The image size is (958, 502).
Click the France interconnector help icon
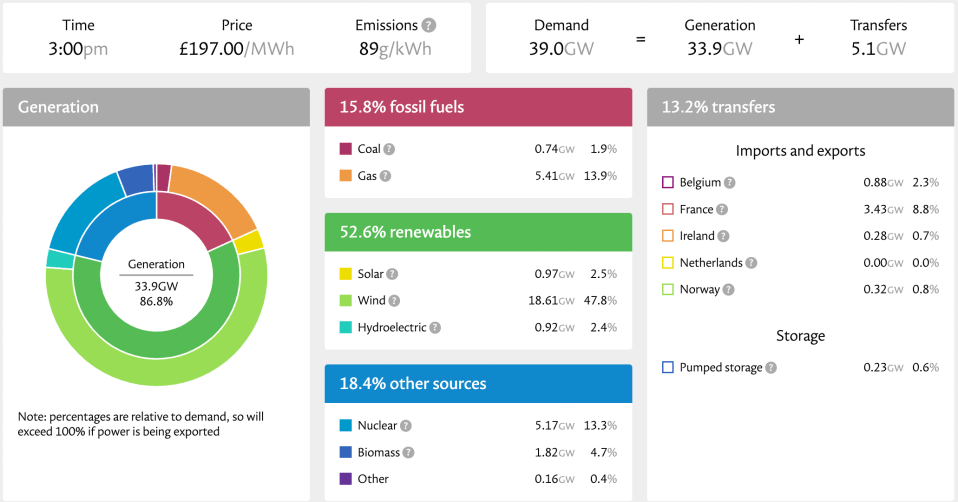[x=722, y=210]
